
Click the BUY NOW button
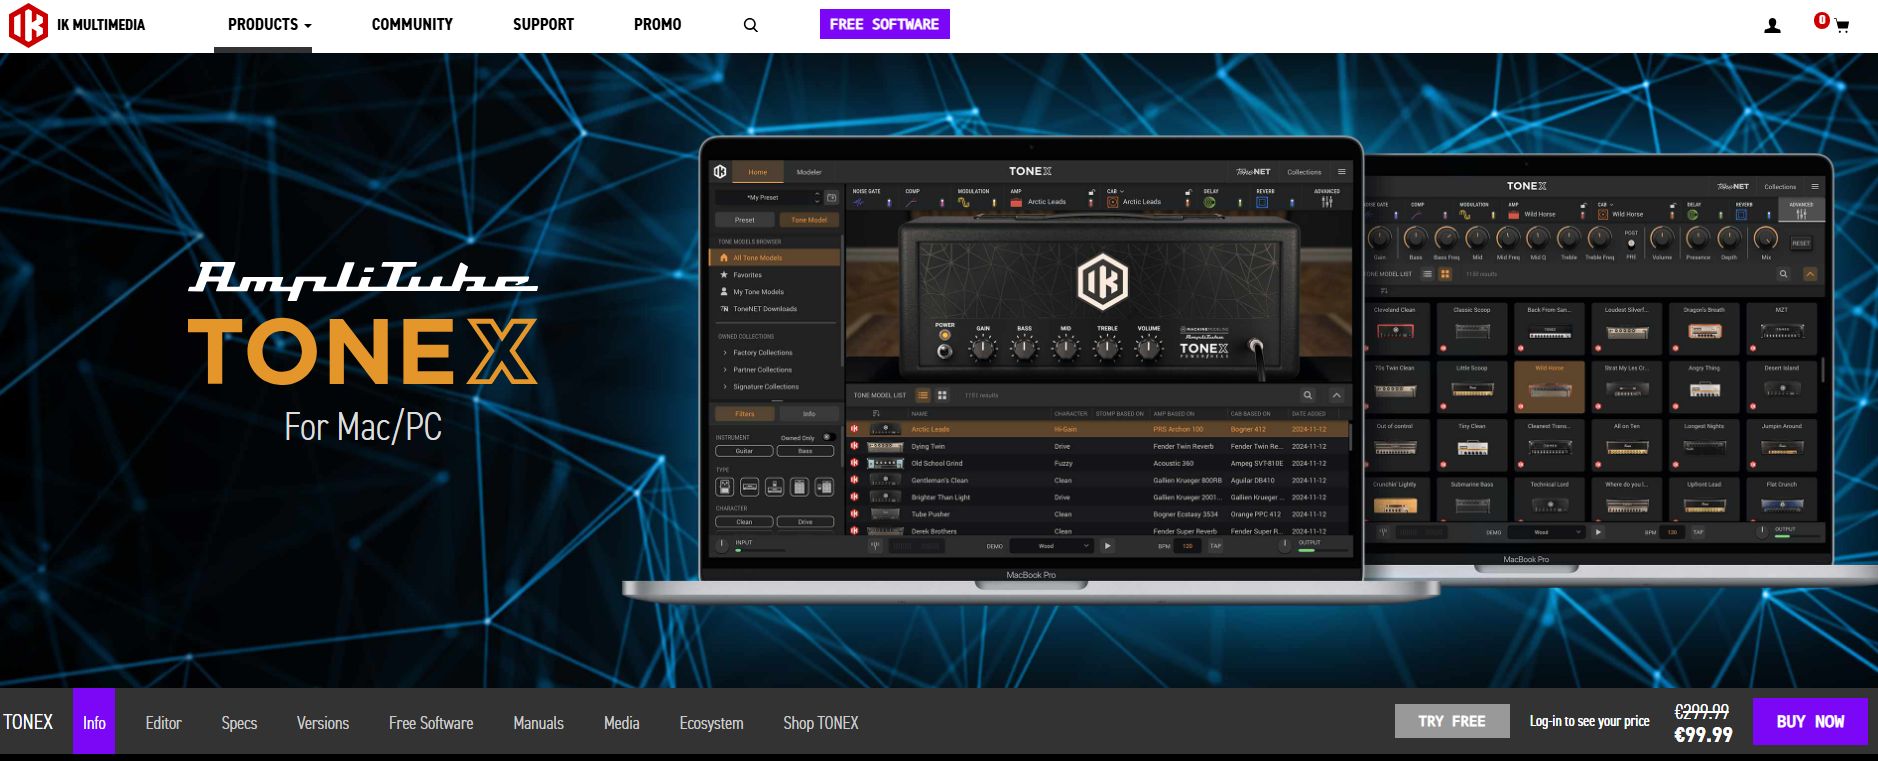(x=1810, y=721)
